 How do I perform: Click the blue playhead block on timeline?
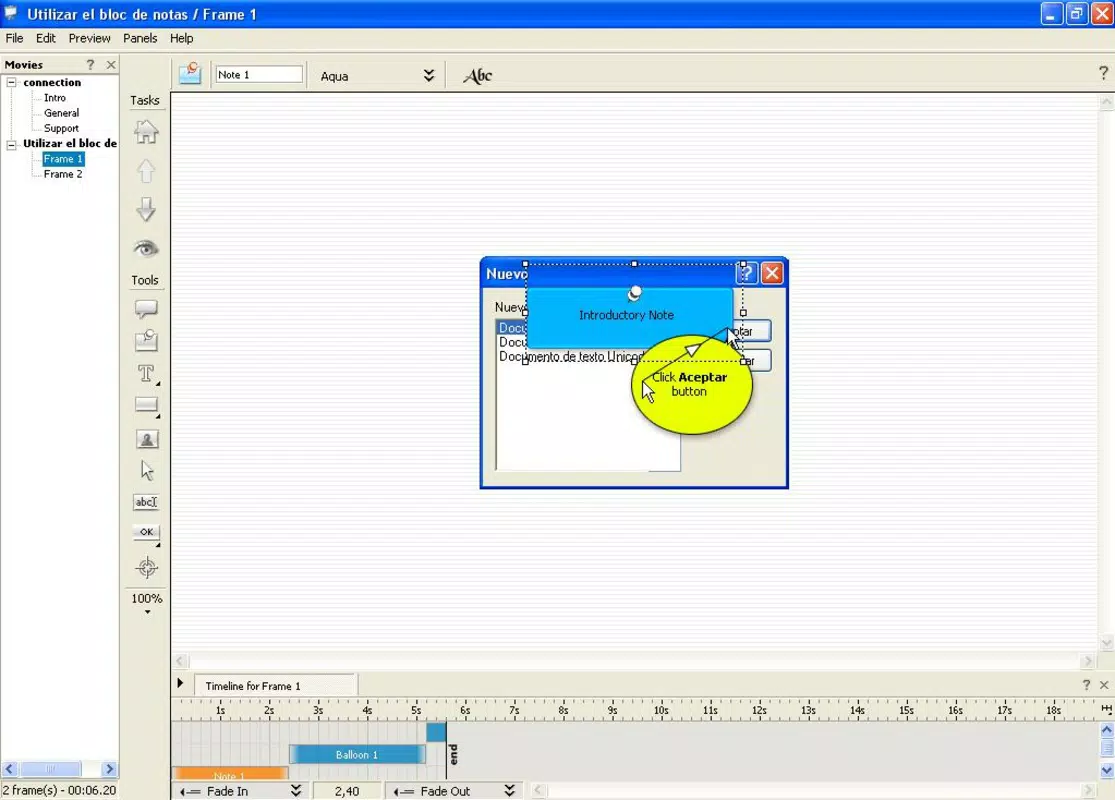[436, 732]
